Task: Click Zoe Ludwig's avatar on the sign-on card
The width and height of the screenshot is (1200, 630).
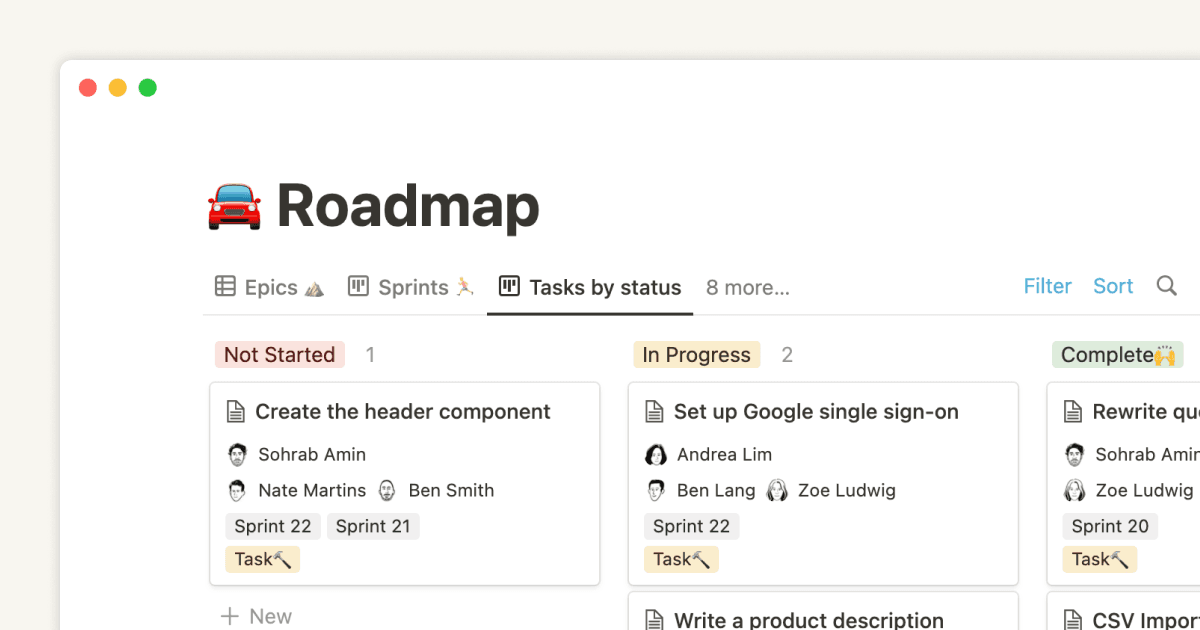Action: coord(777,490)
